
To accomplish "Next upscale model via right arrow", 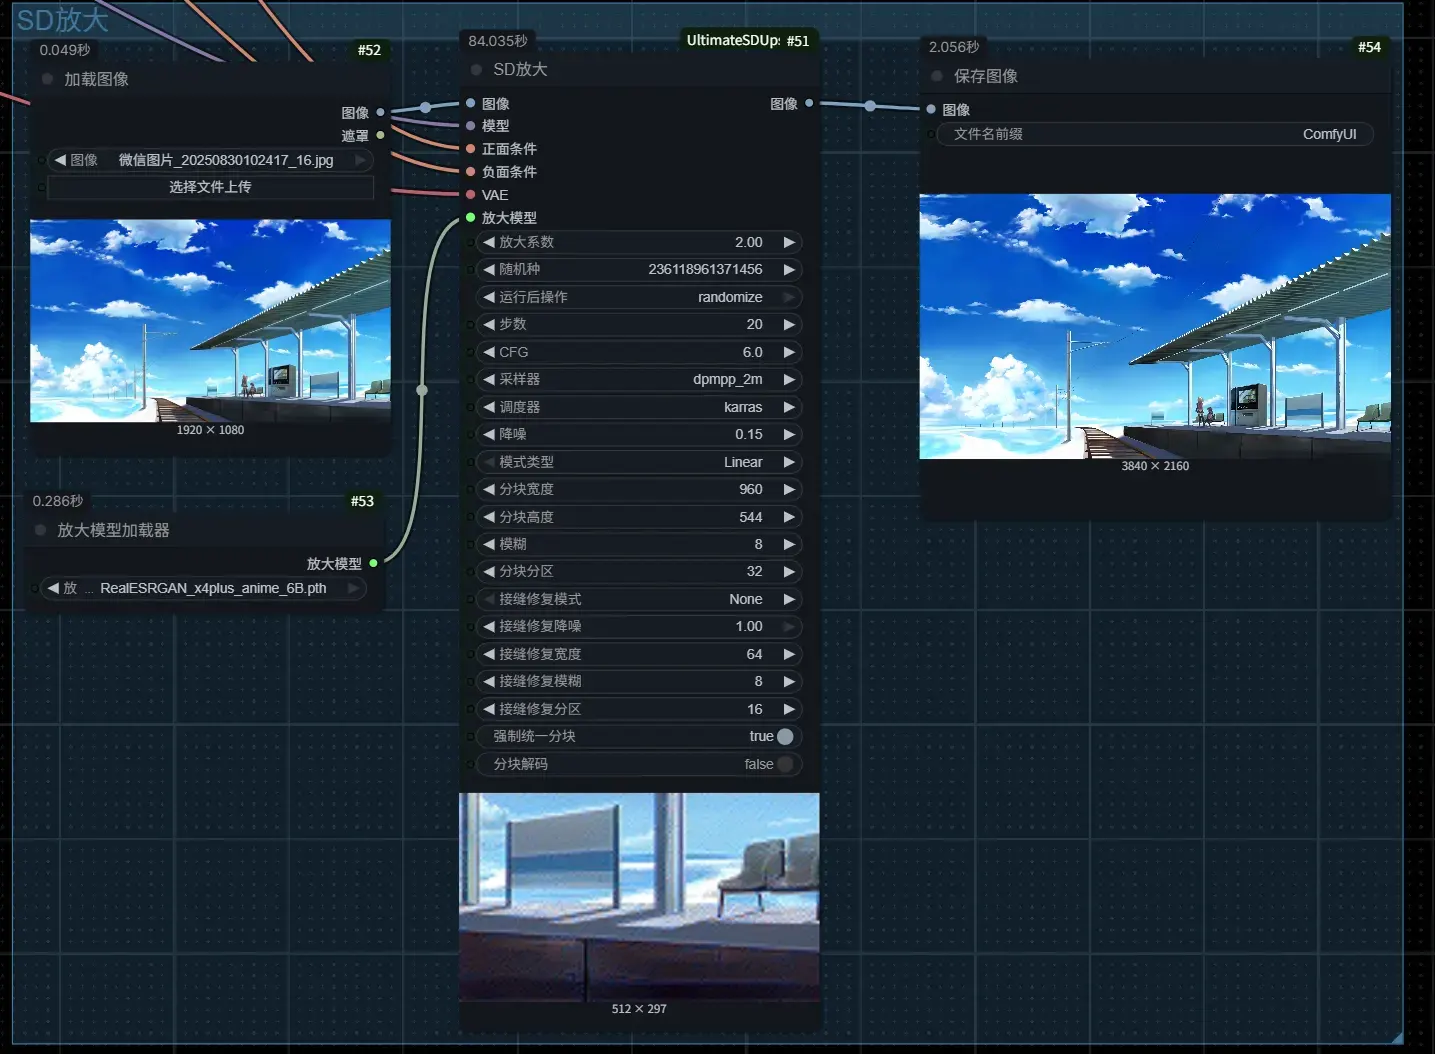I will click(353, 588).
